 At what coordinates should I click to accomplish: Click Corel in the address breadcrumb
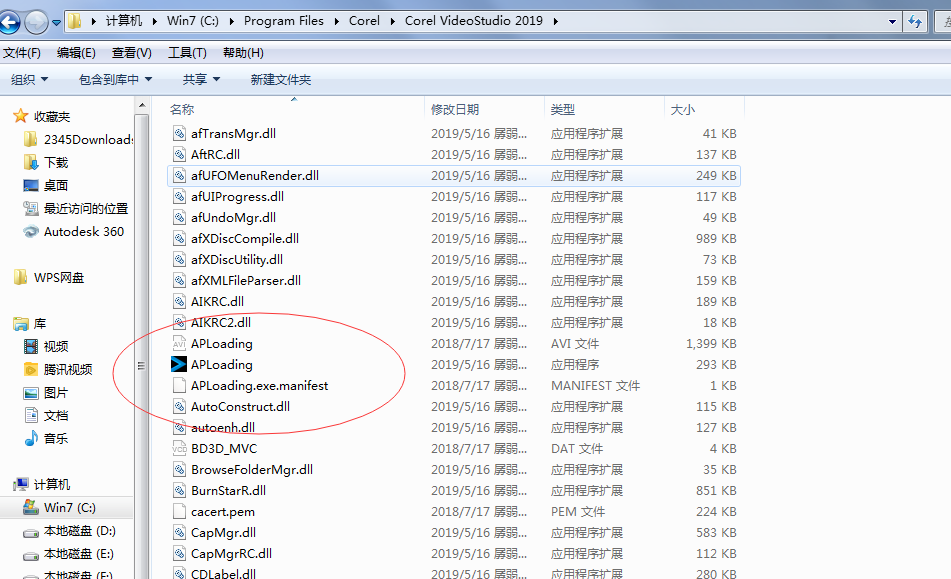(x=364, y=21)
